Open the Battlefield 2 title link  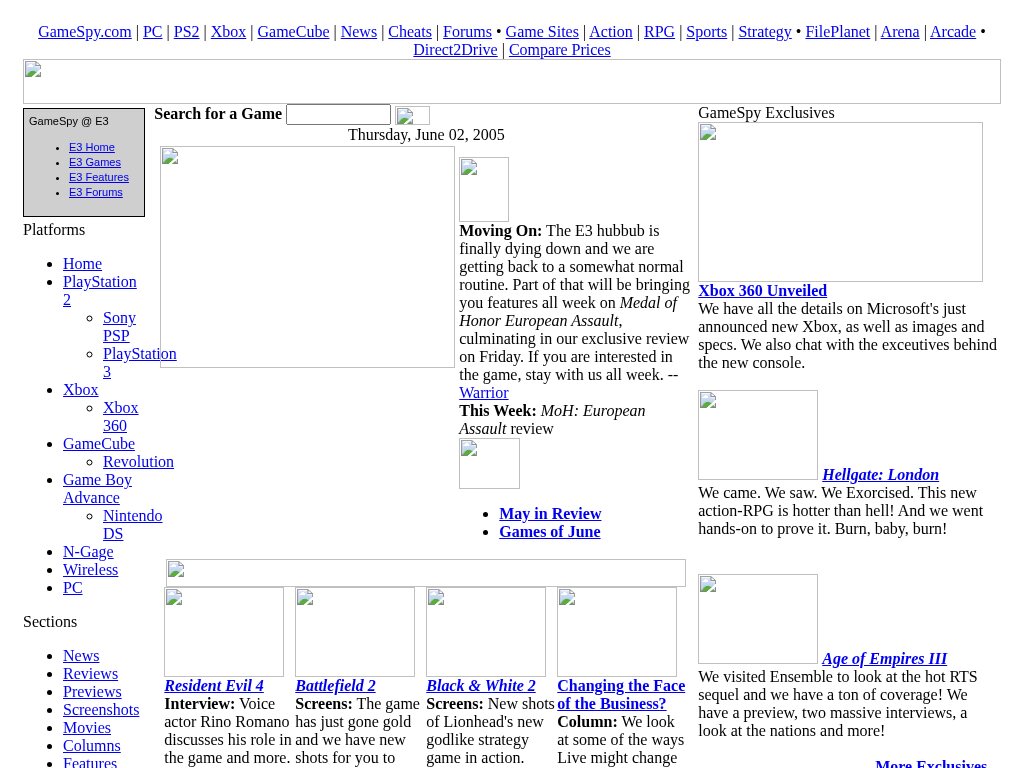(335, 686)
